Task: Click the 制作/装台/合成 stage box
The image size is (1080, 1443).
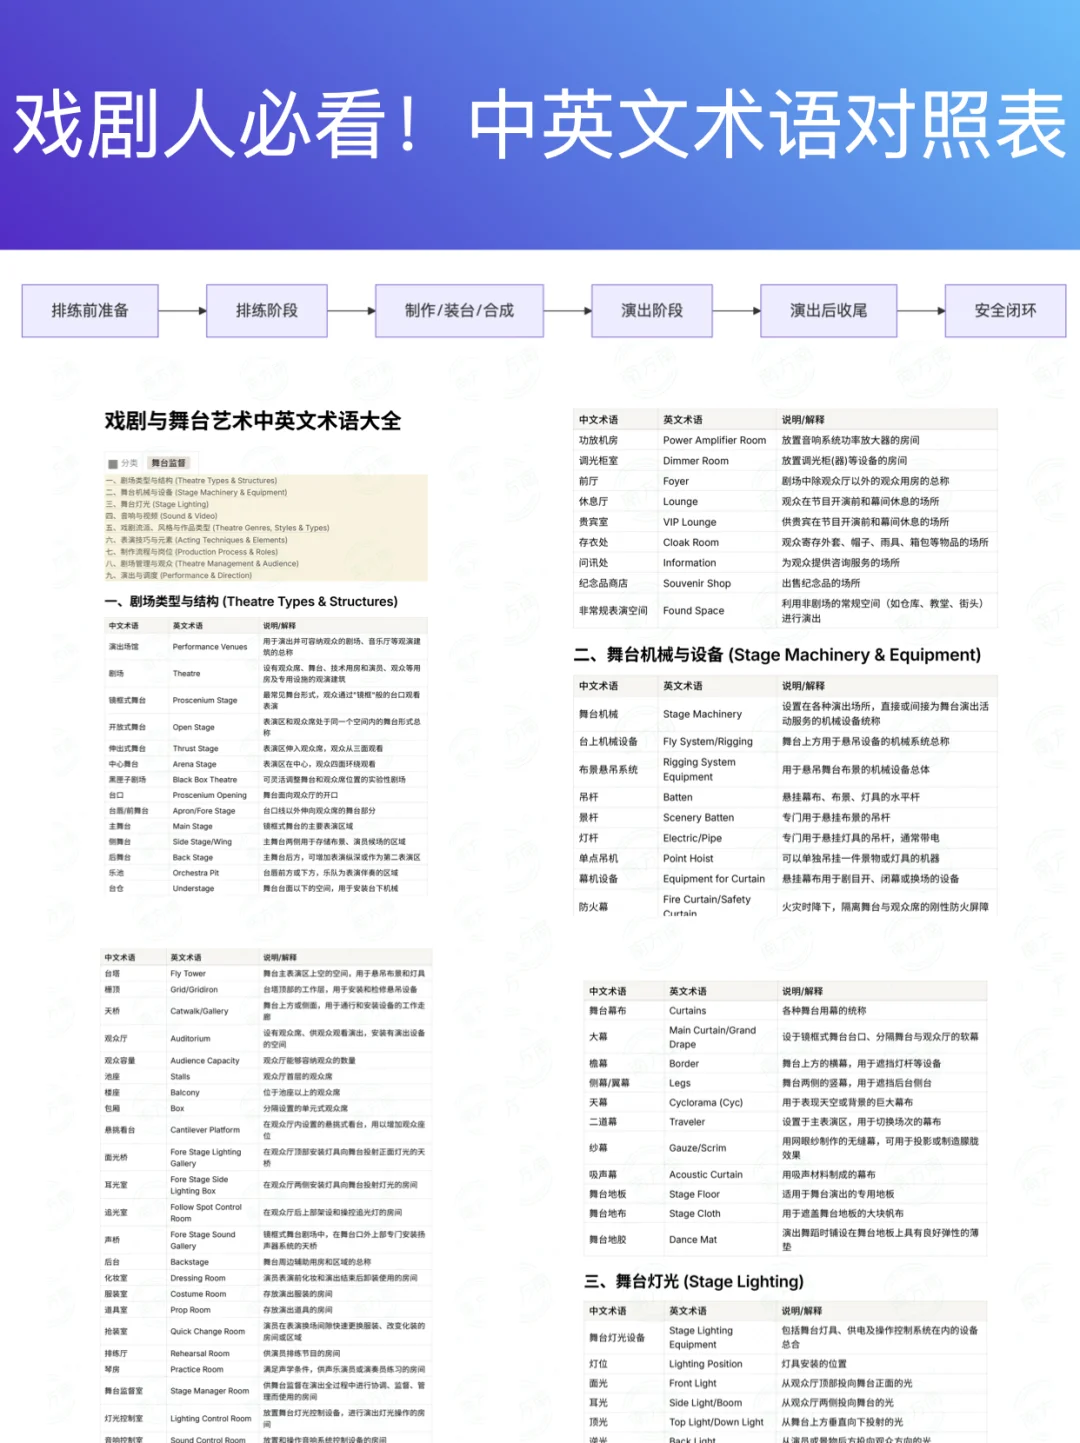Action: click(459, 310)
